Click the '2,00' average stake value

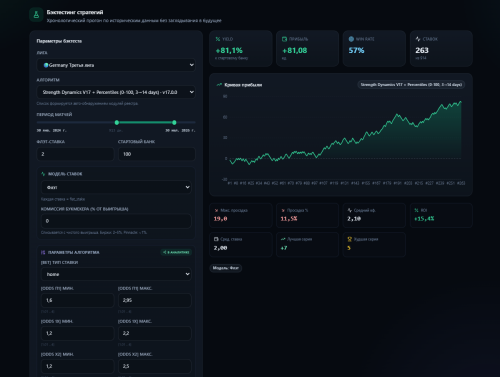point(220,248)
